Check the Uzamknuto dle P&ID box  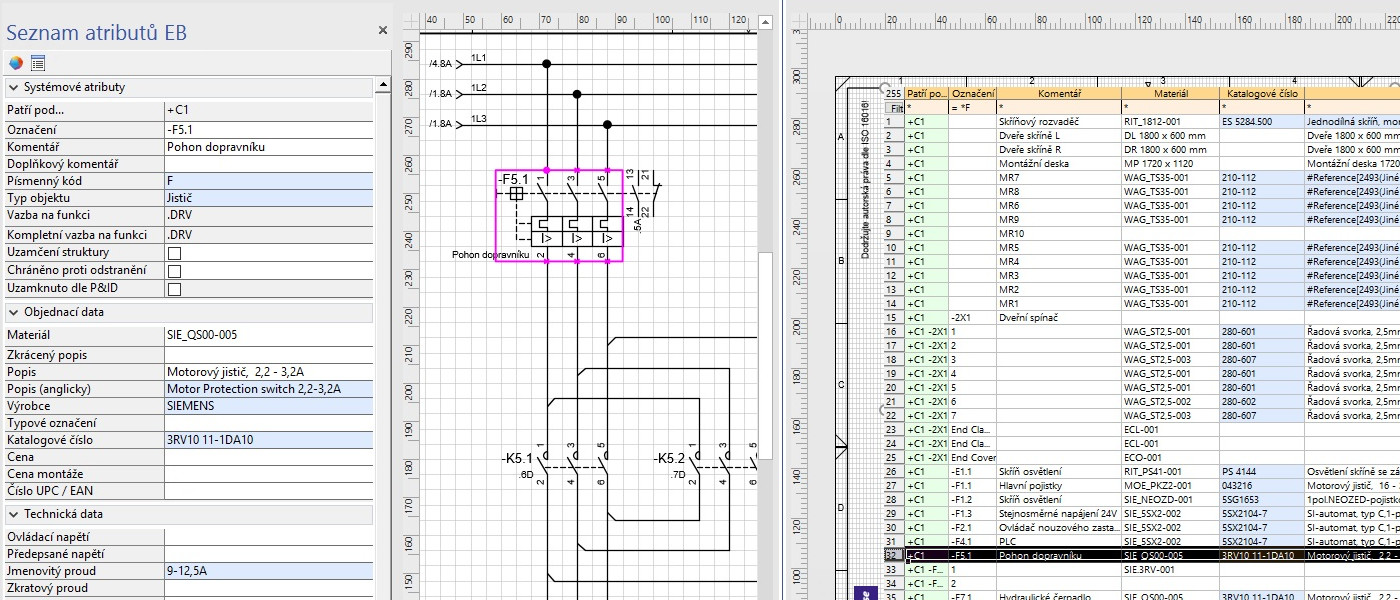pos(174,289)
